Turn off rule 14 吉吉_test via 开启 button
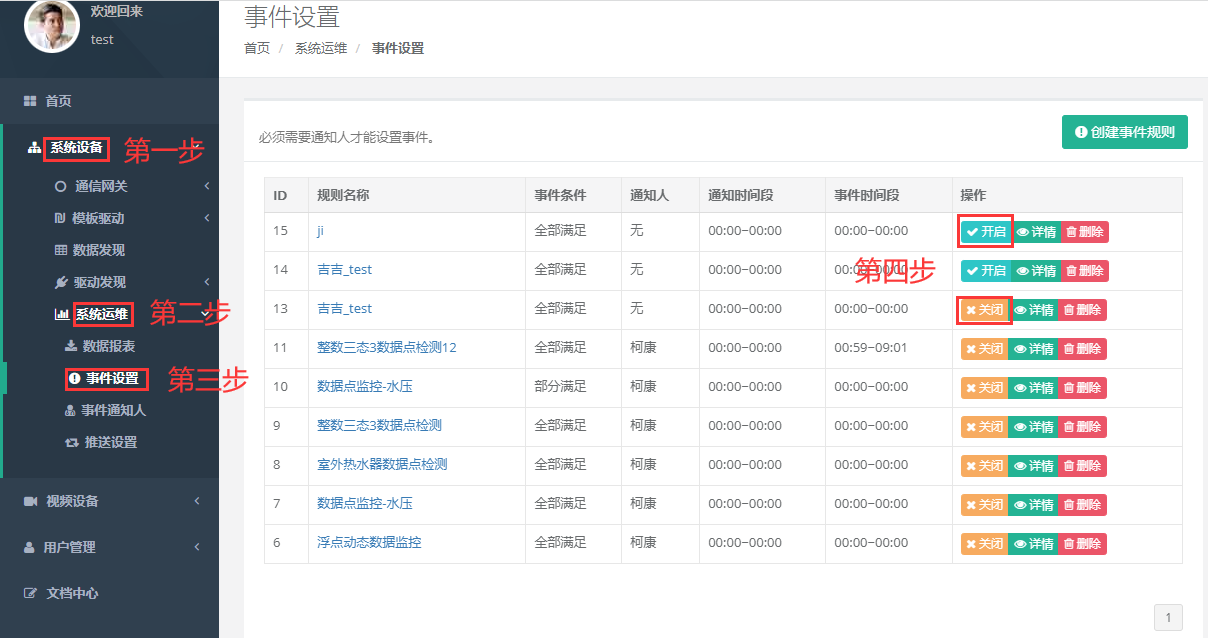1208x638 pixels. coord(984,270)
